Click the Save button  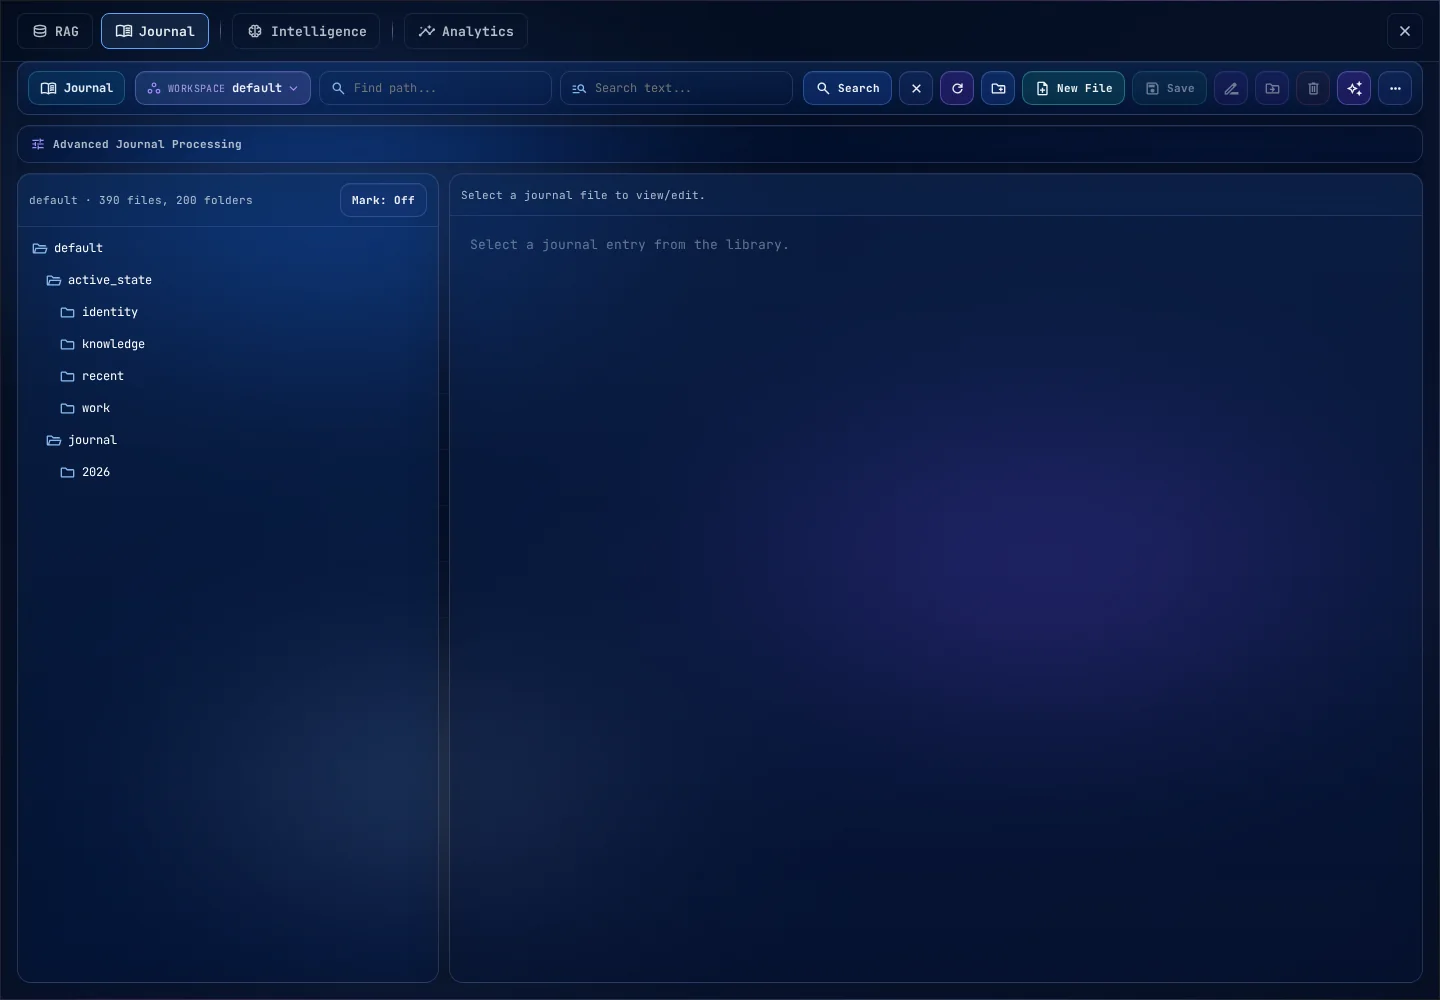[x=1169, y=88]
